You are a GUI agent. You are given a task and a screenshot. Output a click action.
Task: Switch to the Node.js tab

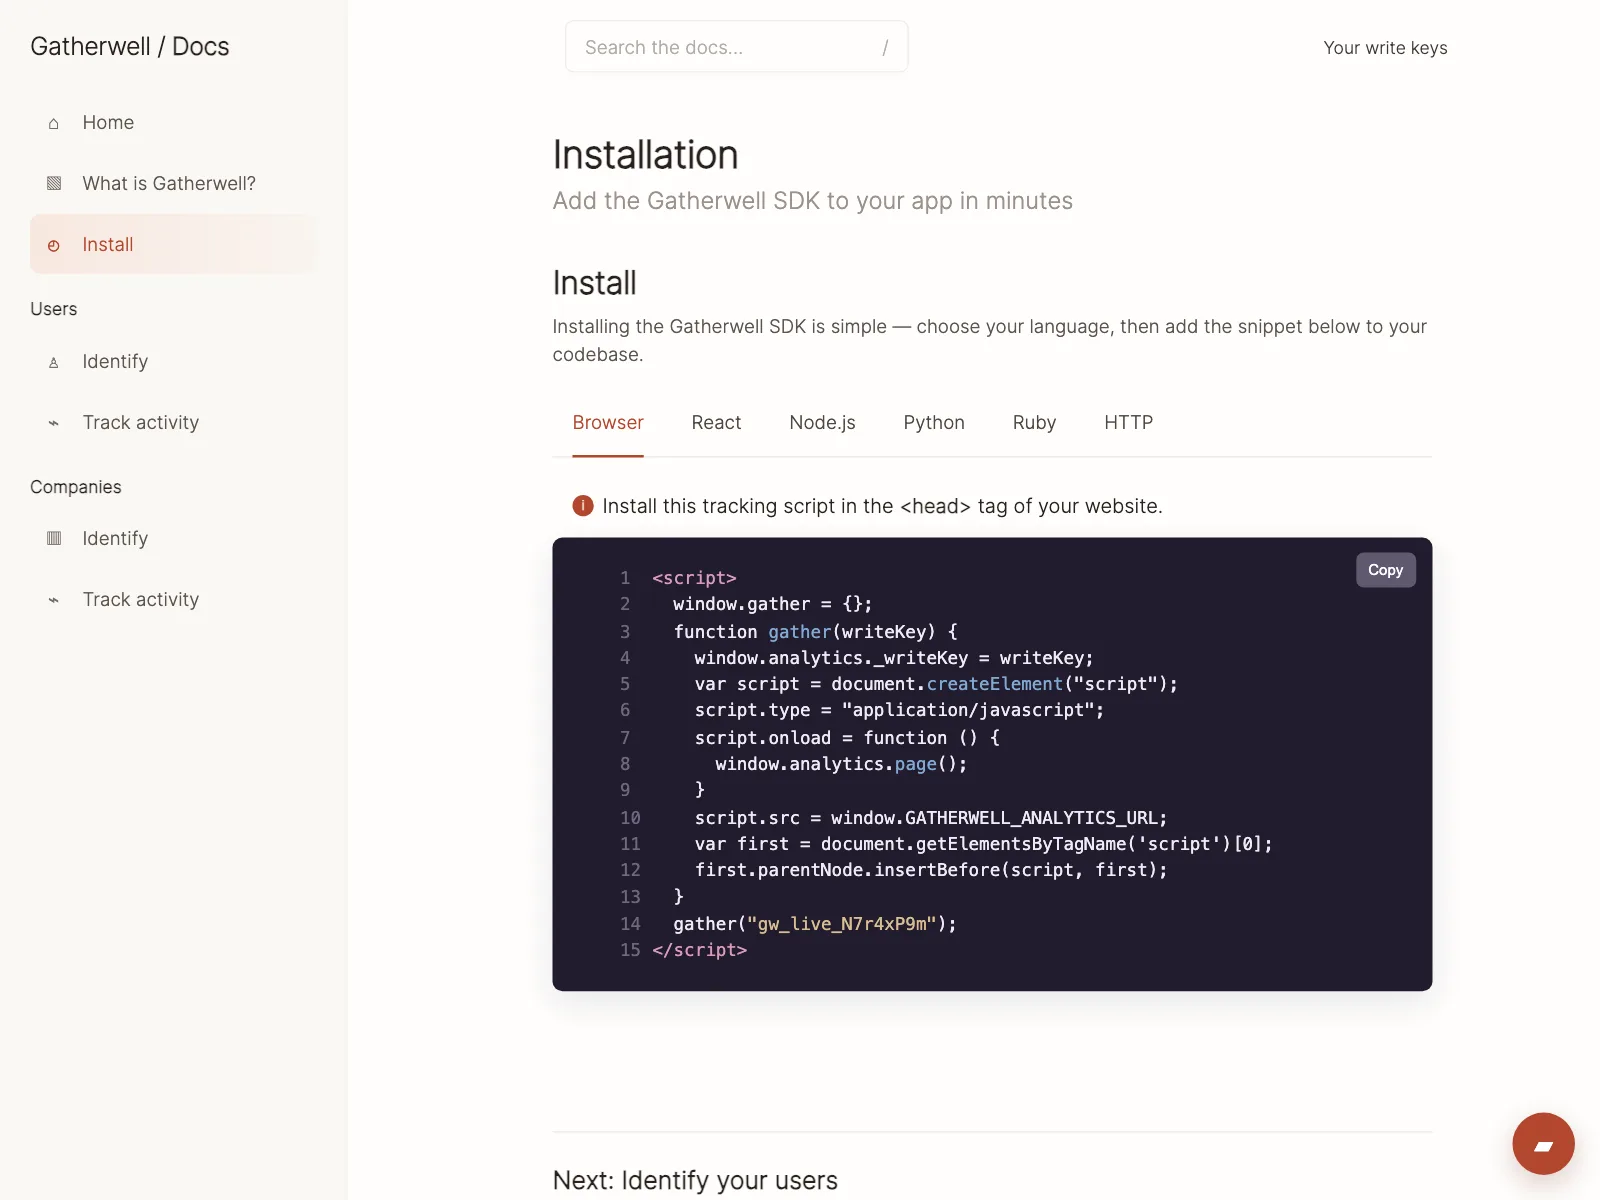pos(822,423)
